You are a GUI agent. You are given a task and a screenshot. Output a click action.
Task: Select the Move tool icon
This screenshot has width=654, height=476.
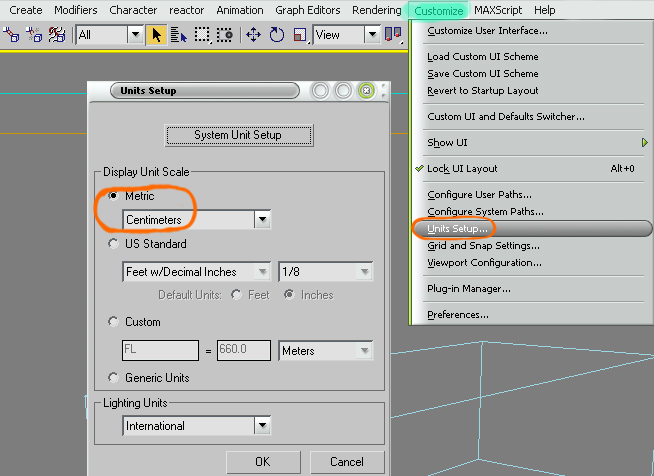[x=253, y=35]
